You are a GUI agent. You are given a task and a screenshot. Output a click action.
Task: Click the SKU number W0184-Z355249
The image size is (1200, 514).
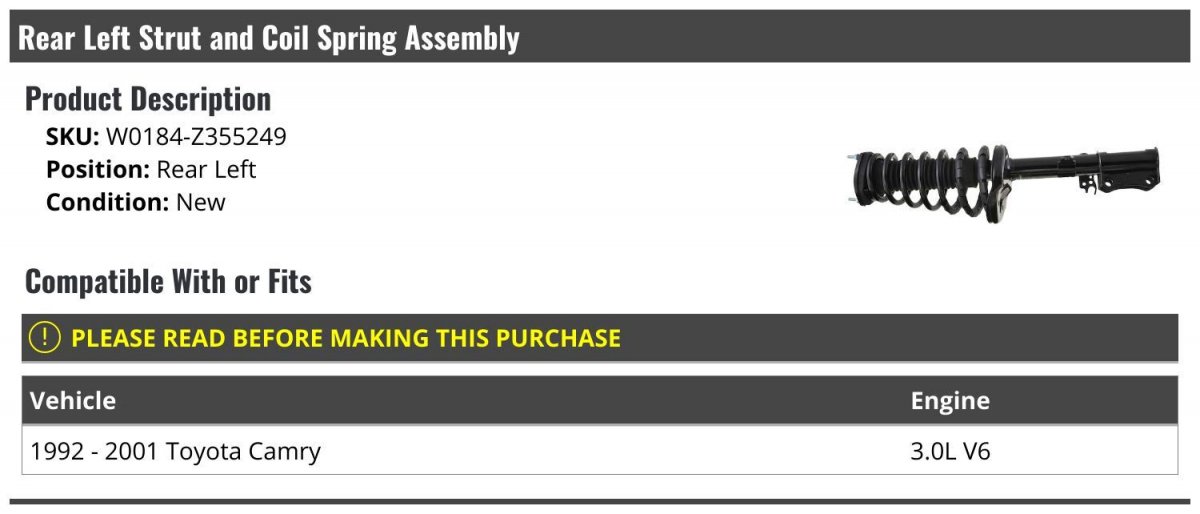pos(196,138)
